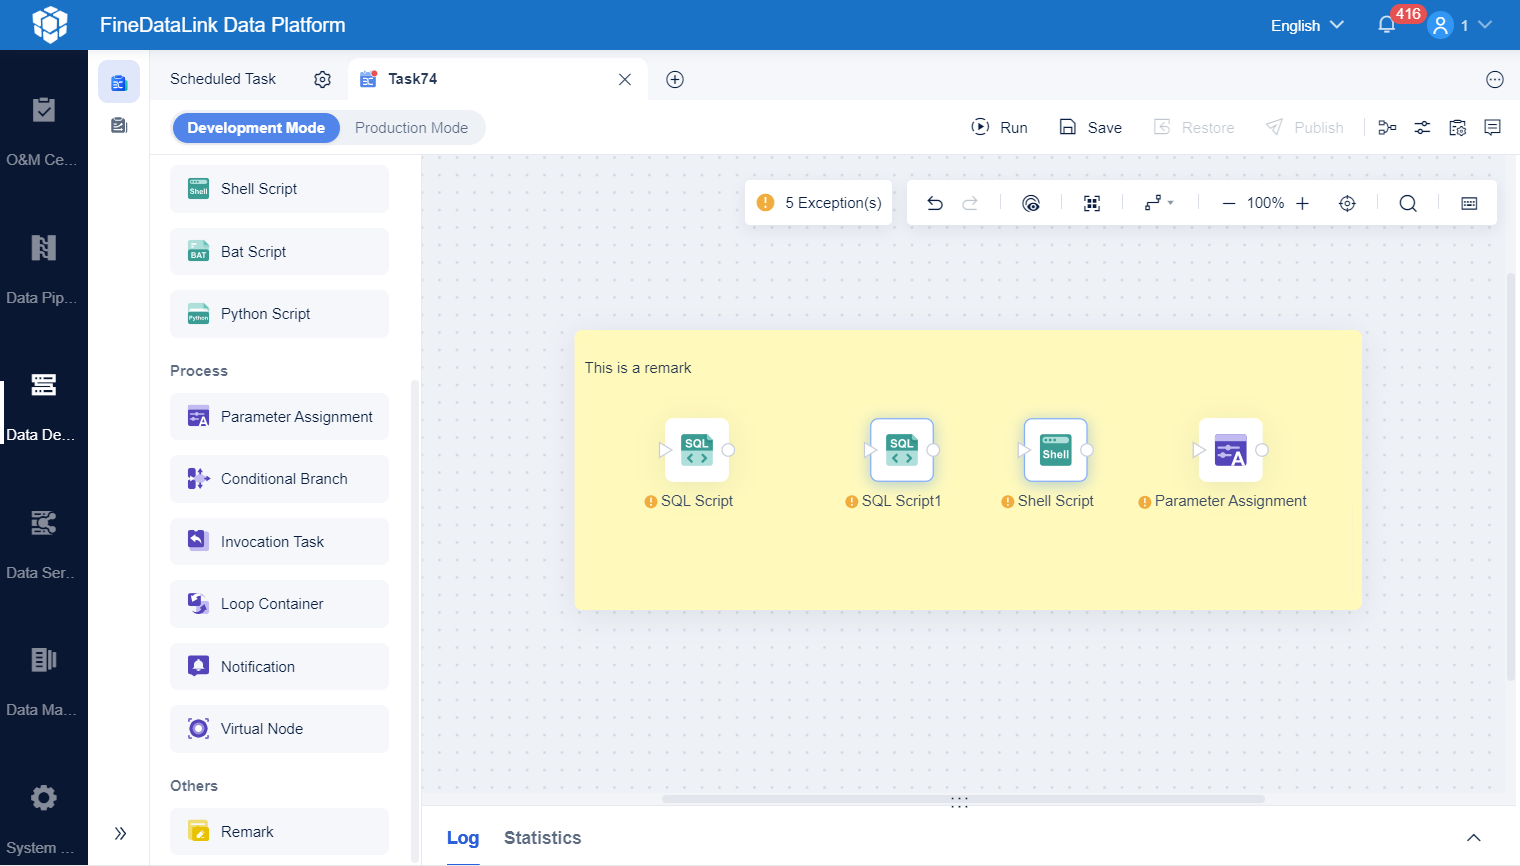Click the zoom-in plus control
Viewport: 1520px width, 866px height.
click(x=1302, y=202)
